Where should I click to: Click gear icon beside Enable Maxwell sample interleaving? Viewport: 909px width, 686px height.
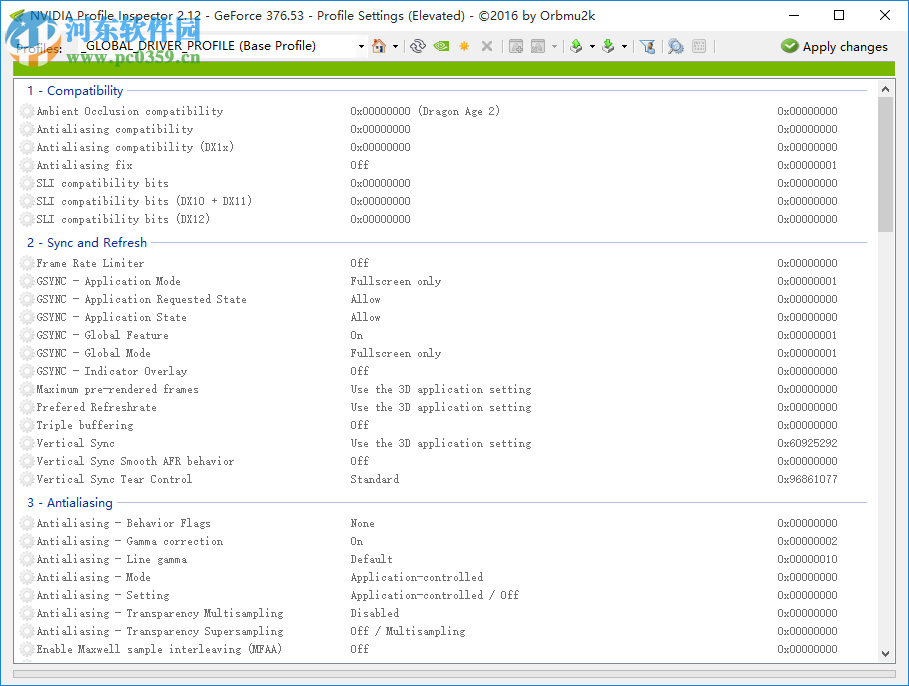27,649
